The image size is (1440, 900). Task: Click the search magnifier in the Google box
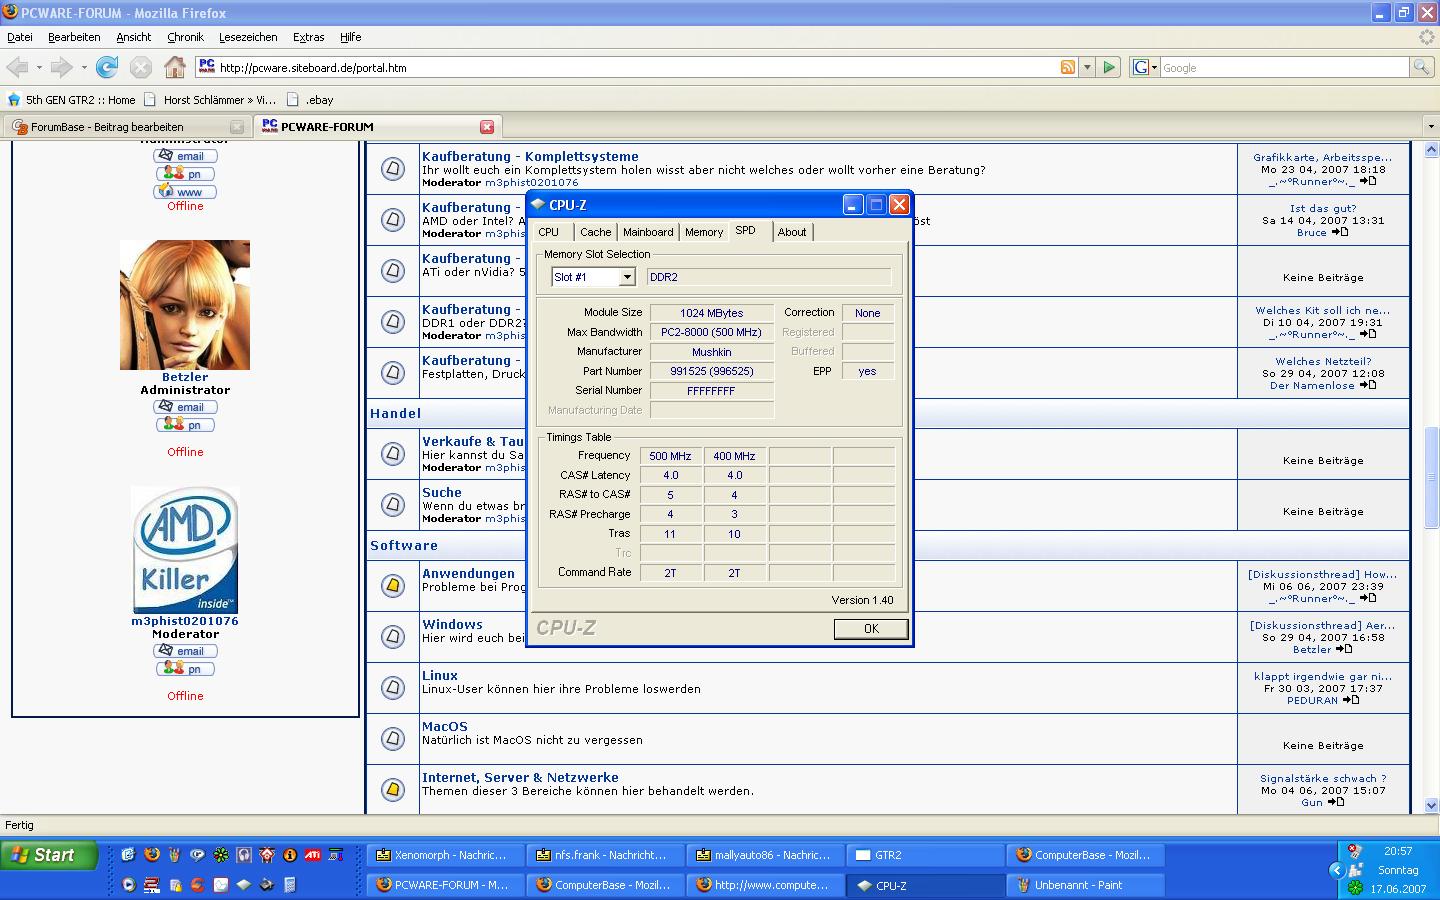coord(1420,67)
